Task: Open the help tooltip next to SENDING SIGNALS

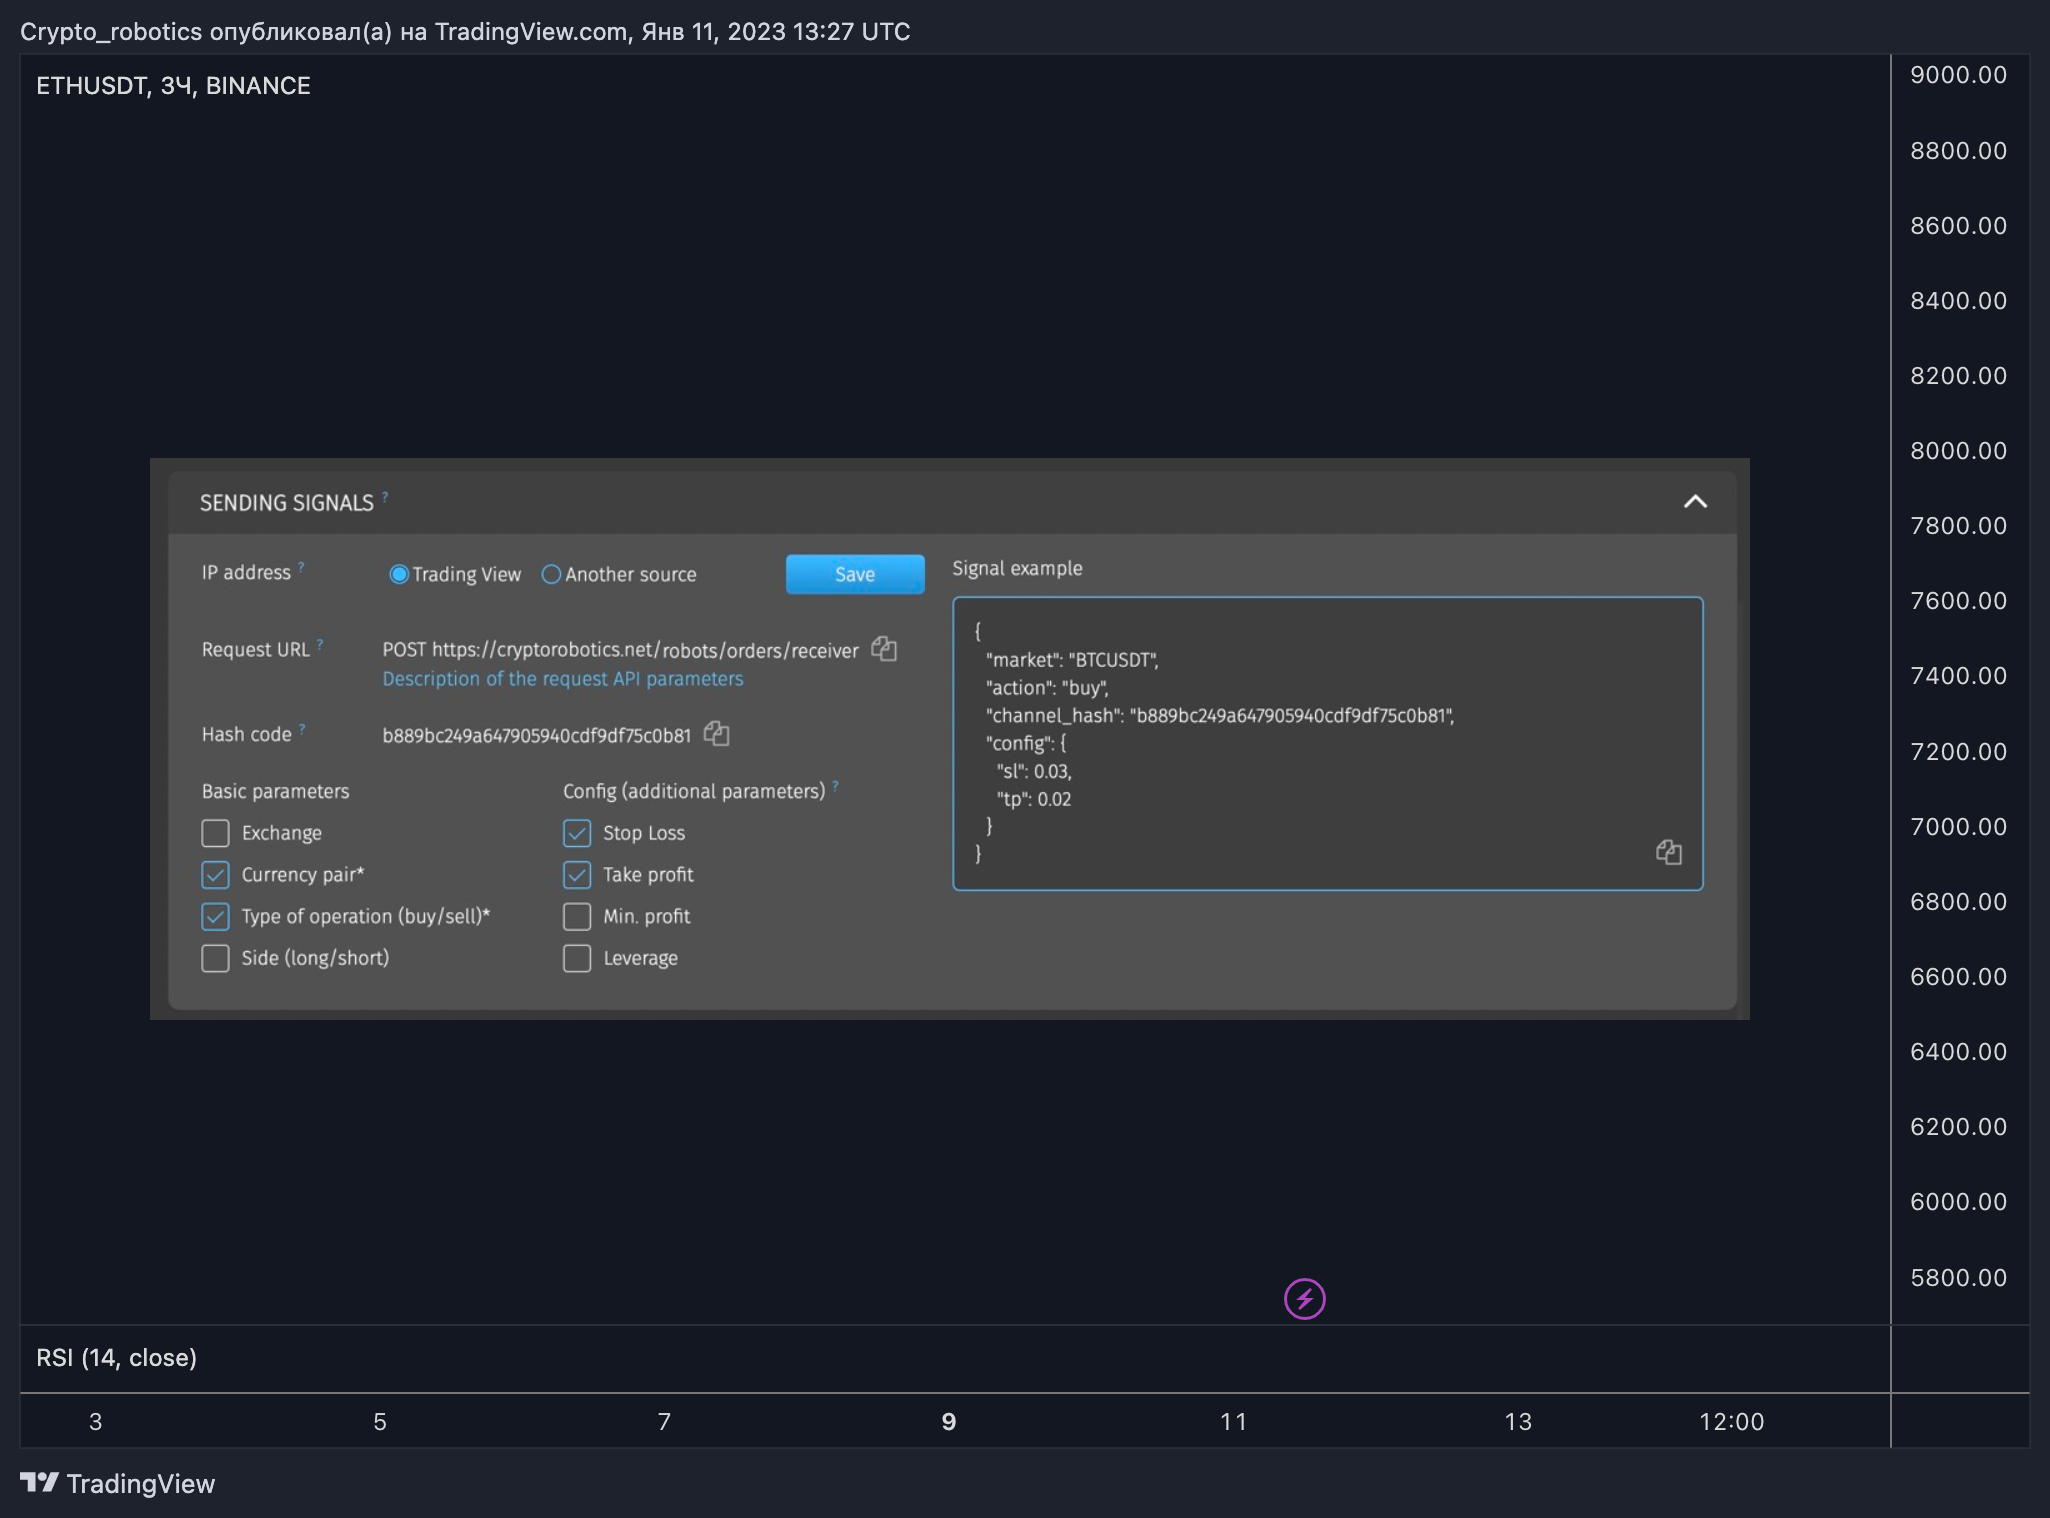Action: [385, 496]
